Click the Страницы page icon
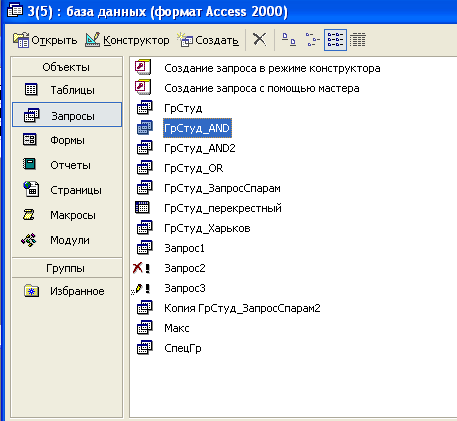457x421 pixels. [x=31, y=189]
